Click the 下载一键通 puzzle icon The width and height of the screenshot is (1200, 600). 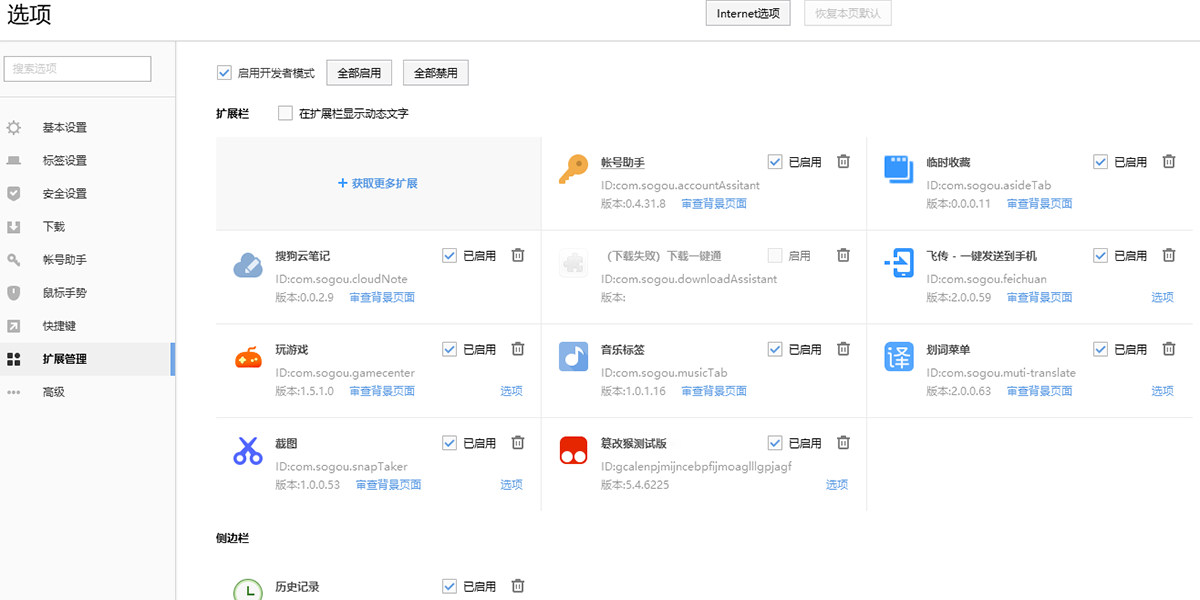pyautogui.click(x=573, y=264)
